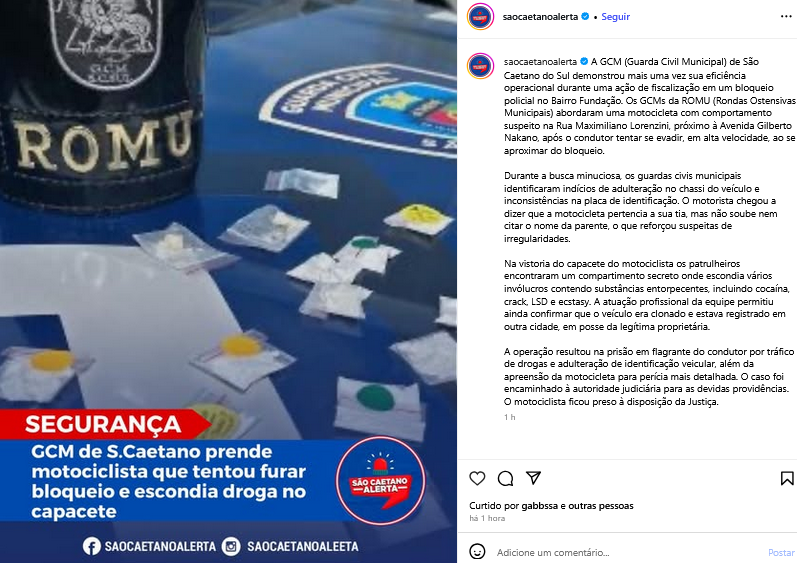Screen dimensions: 797x563
Task: Click the header saocaetanoalerta profile avatar
Action: click(x=480, y=17)
